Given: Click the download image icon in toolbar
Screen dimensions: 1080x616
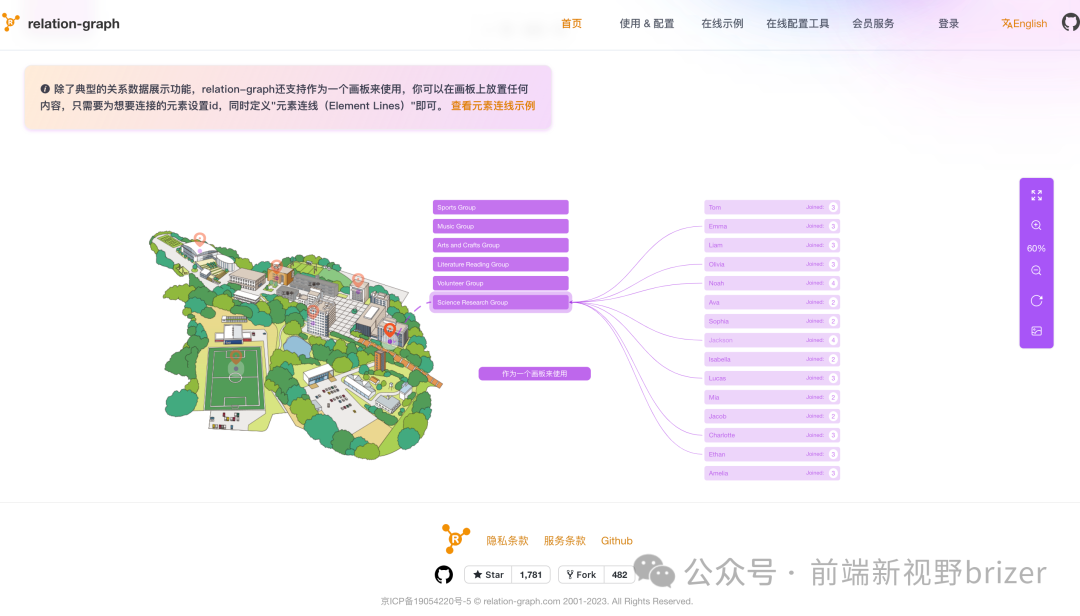Looking at the screenshot, I should (x=1036, y=331).
